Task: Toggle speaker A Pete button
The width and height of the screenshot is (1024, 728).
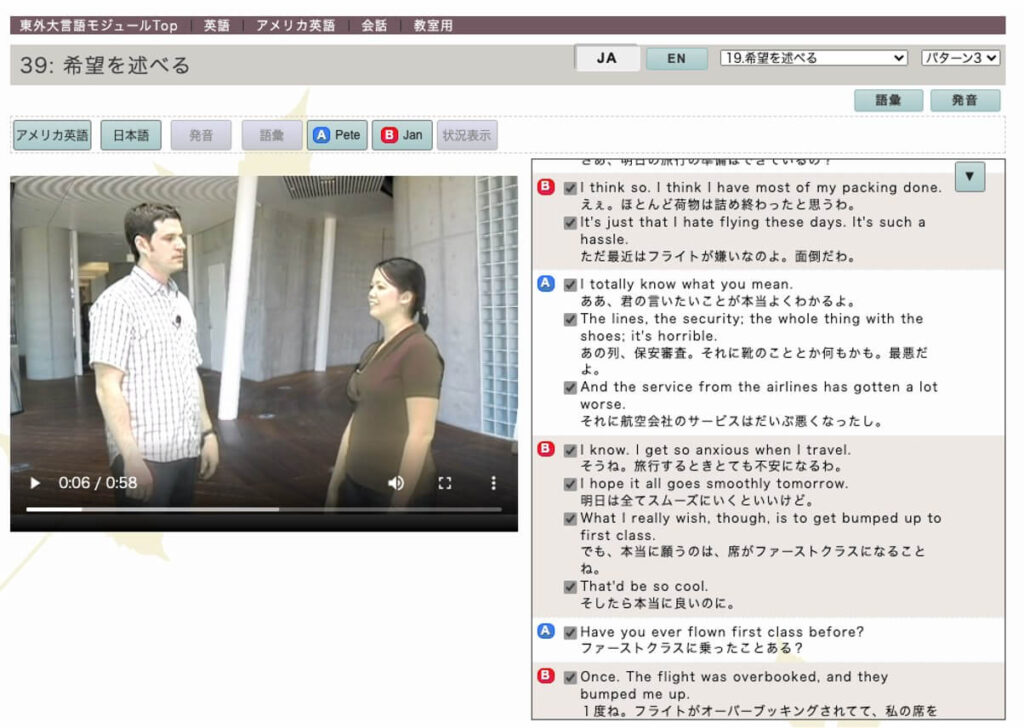Action: (337, 135)
